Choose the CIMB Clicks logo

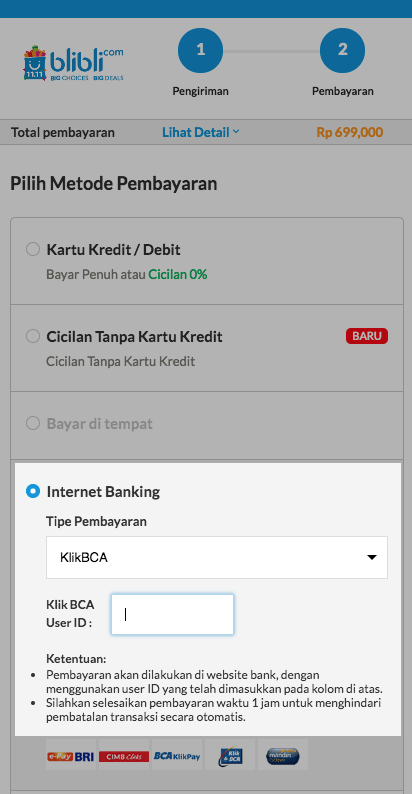pos(124,757)
